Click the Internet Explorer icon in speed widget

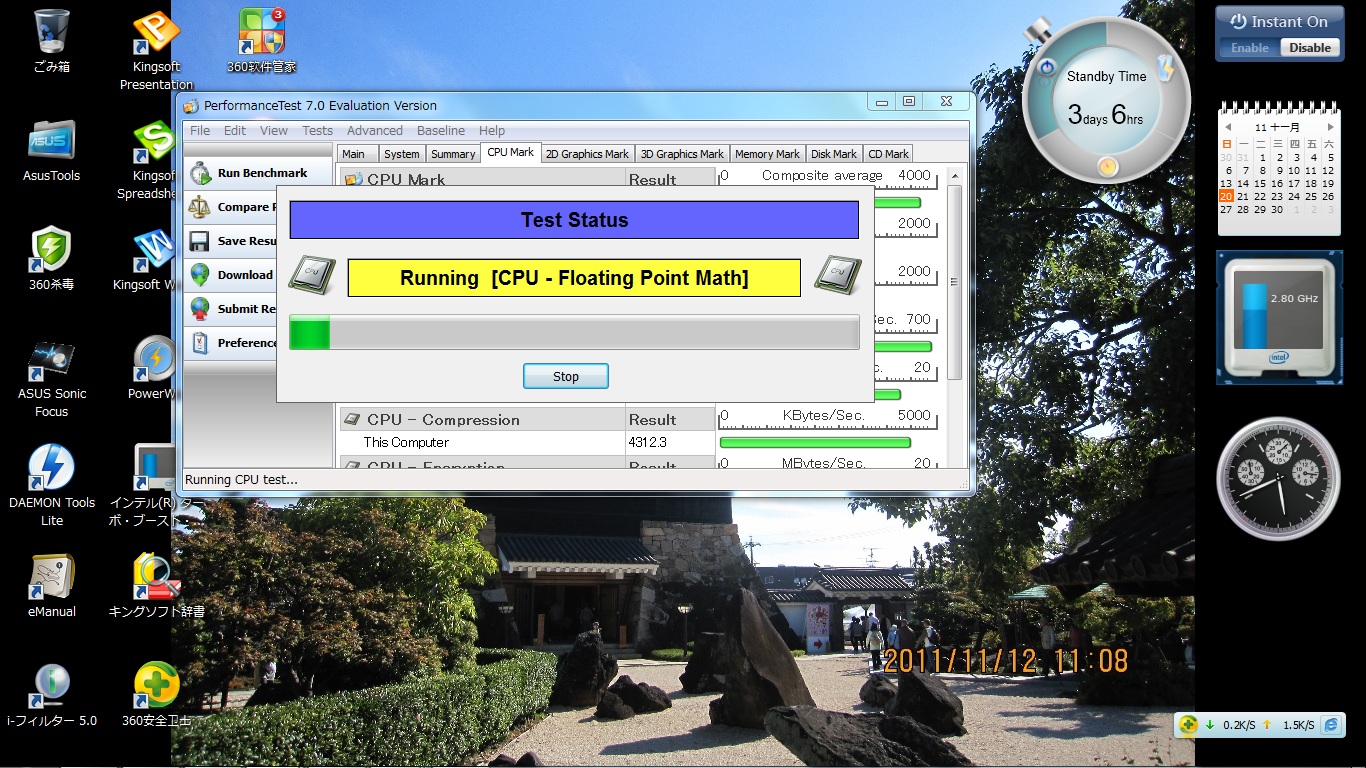pyautogui.click(x=1331, y=725)
